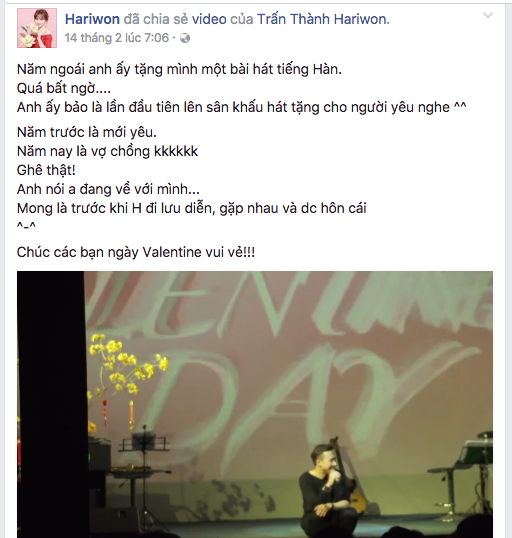Follow the 'video' link in post header

click(x=209, y=19)
